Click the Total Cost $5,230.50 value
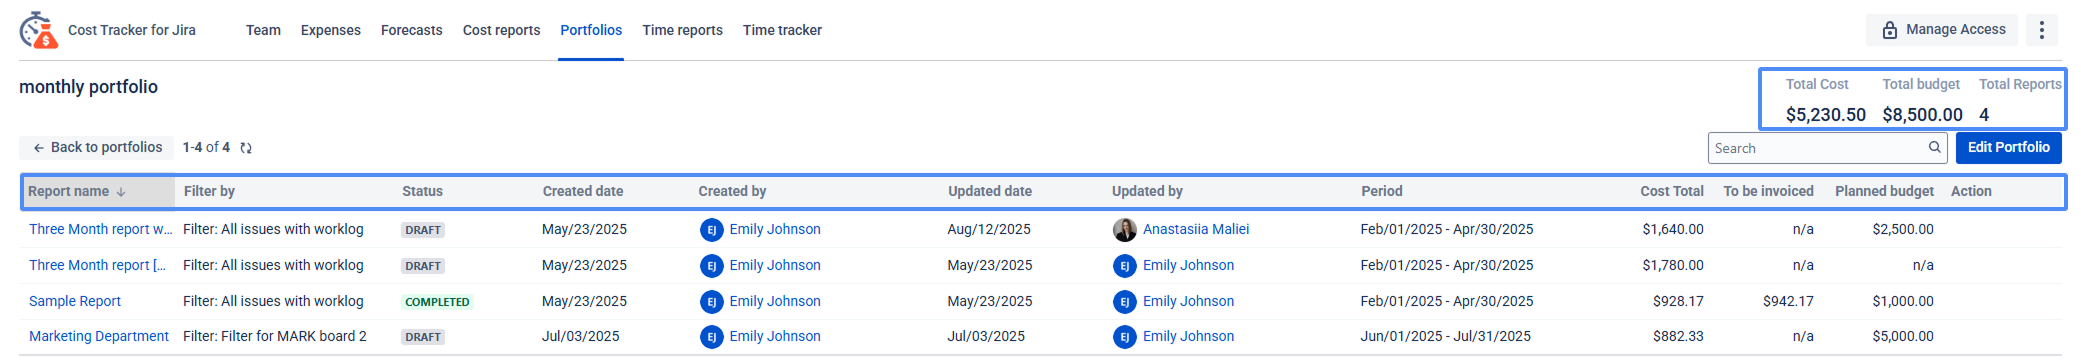Image resolution: width=2081 pixels, height=364 pixels. pos(1826,115)
